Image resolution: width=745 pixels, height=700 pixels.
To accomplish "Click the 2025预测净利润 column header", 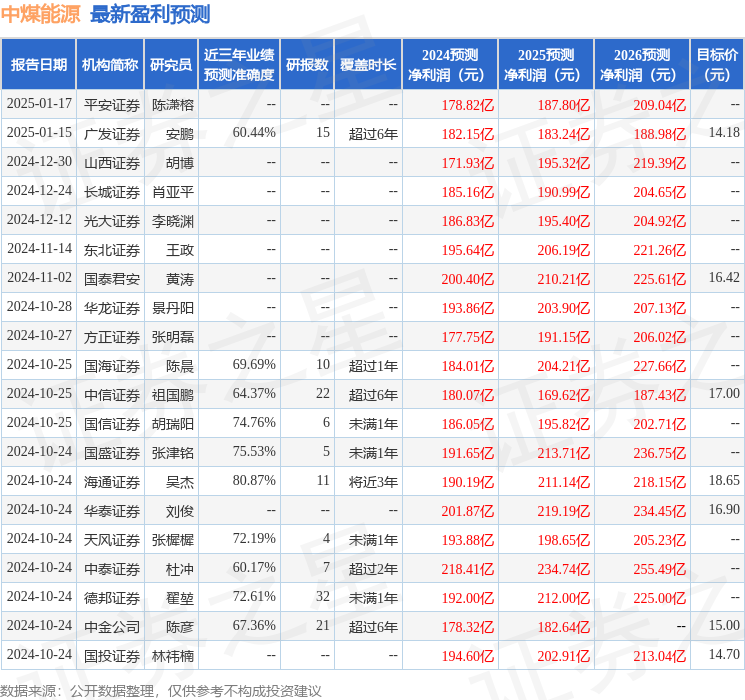I will 546,65.
